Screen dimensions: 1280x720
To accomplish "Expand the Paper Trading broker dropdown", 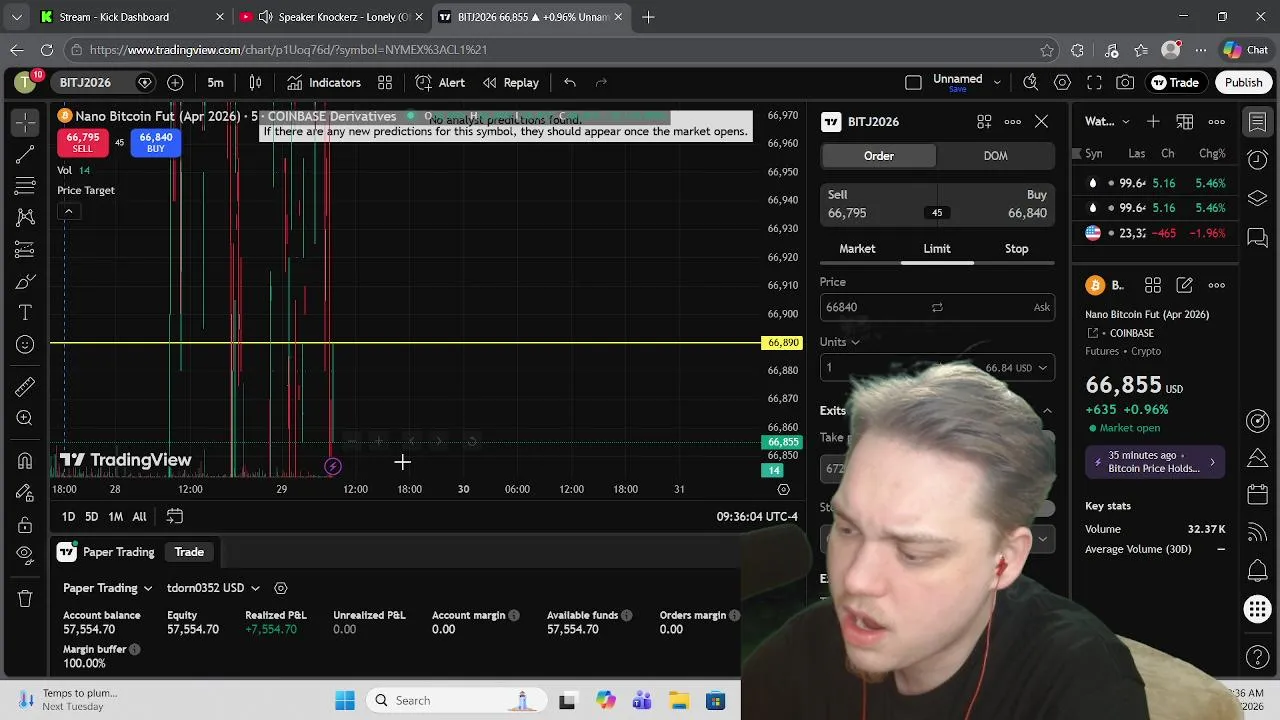I will [108, 588].
